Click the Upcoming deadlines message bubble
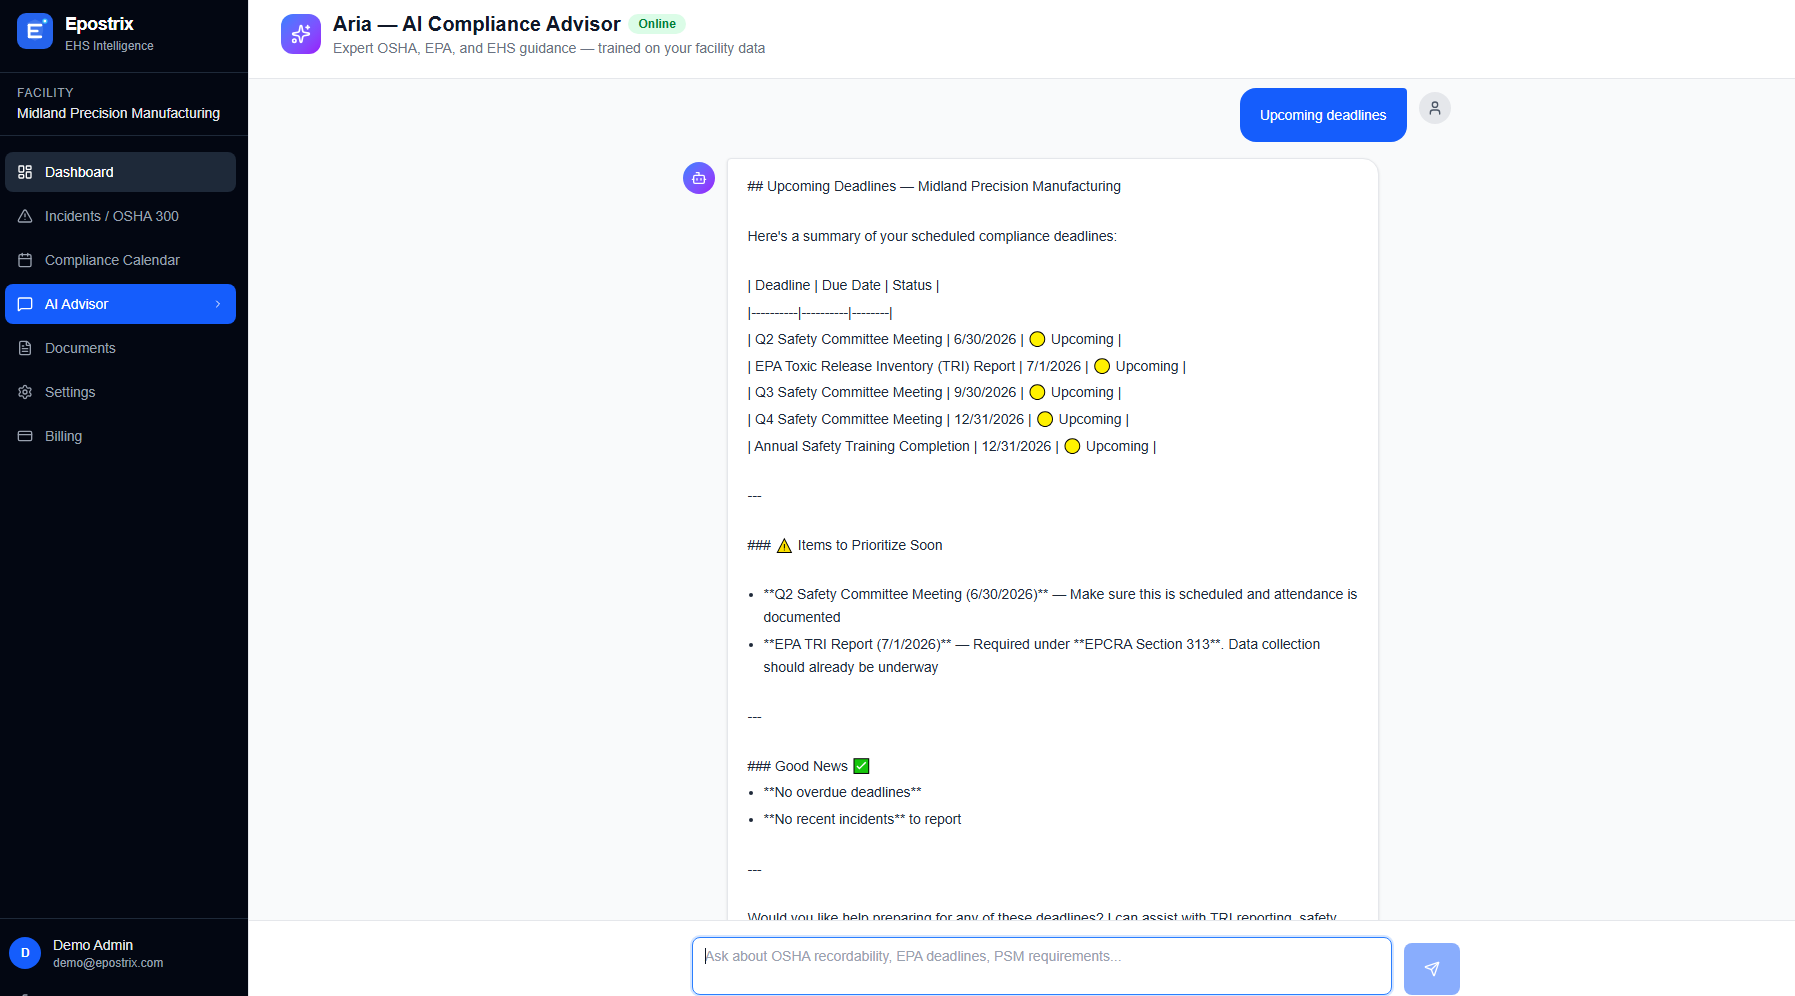The width and height of the screenshot is (1795, 996). [1323, 115]
